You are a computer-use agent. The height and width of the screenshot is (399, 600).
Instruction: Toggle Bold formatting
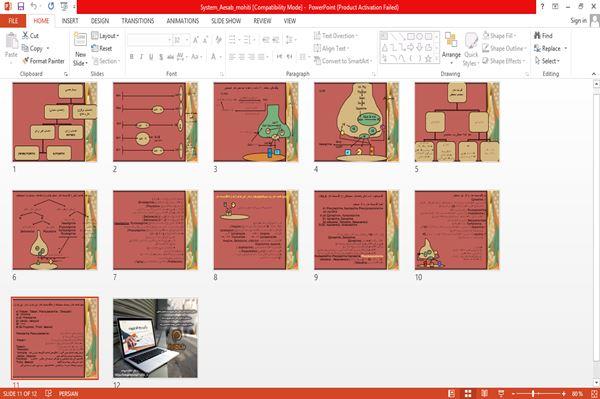(x=131, y=57)
